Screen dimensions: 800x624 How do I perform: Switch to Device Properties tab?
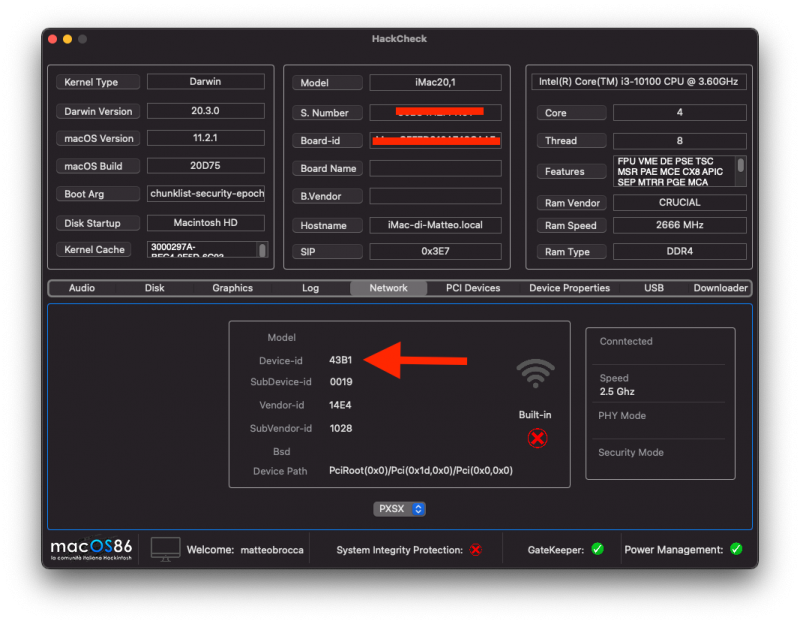pos(569,288)
